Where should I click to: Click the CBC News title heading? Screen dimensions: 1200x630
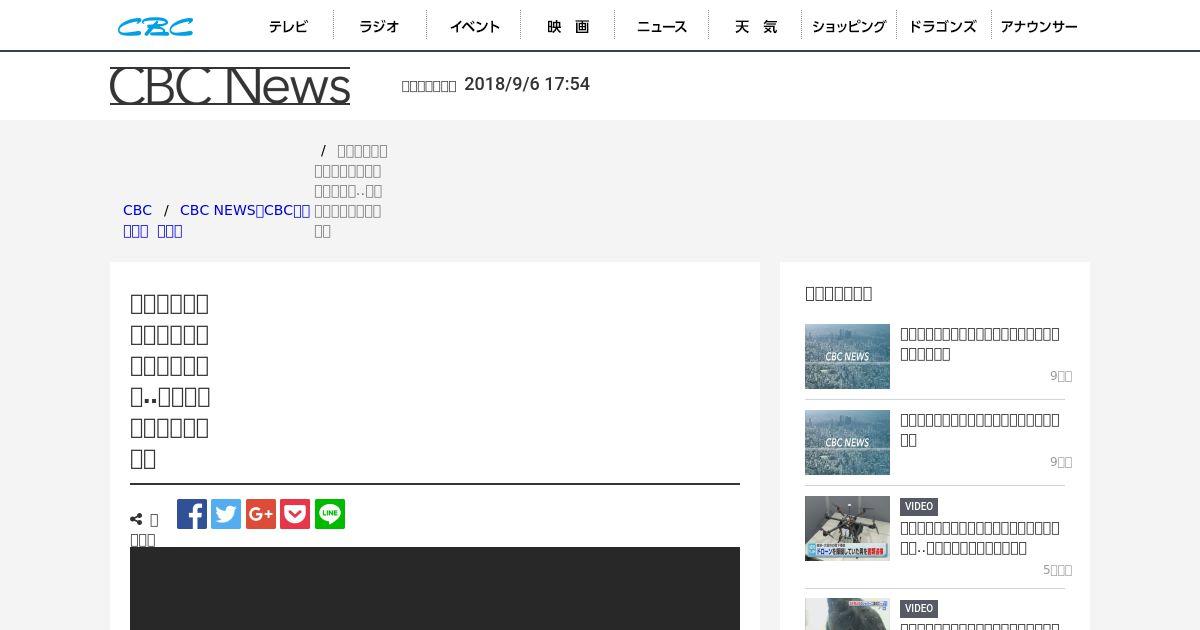point(230,86)
